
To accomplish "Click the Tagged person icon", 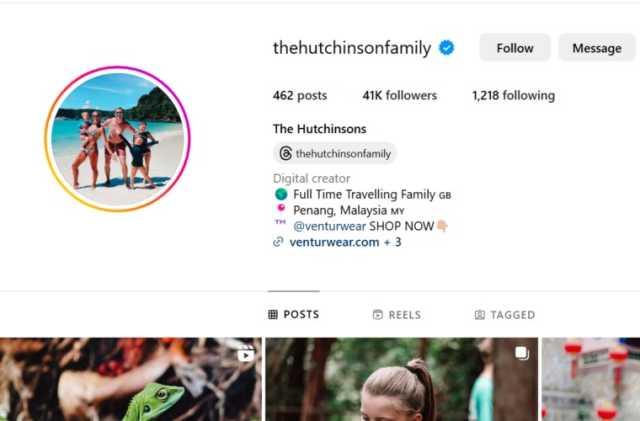I will click(x=480, y=314).
